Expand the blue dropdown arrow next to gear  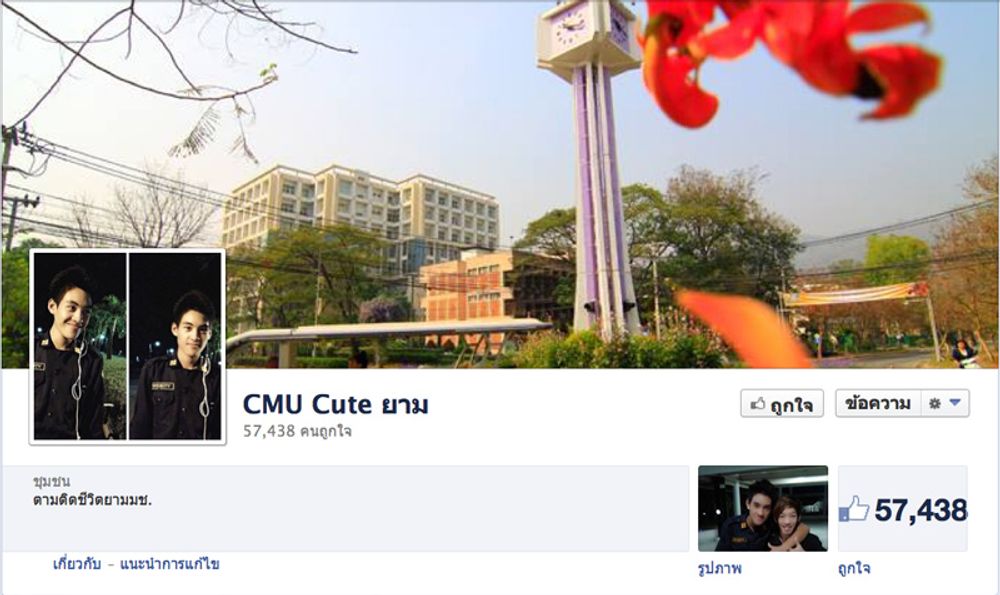tap(955, 402)
